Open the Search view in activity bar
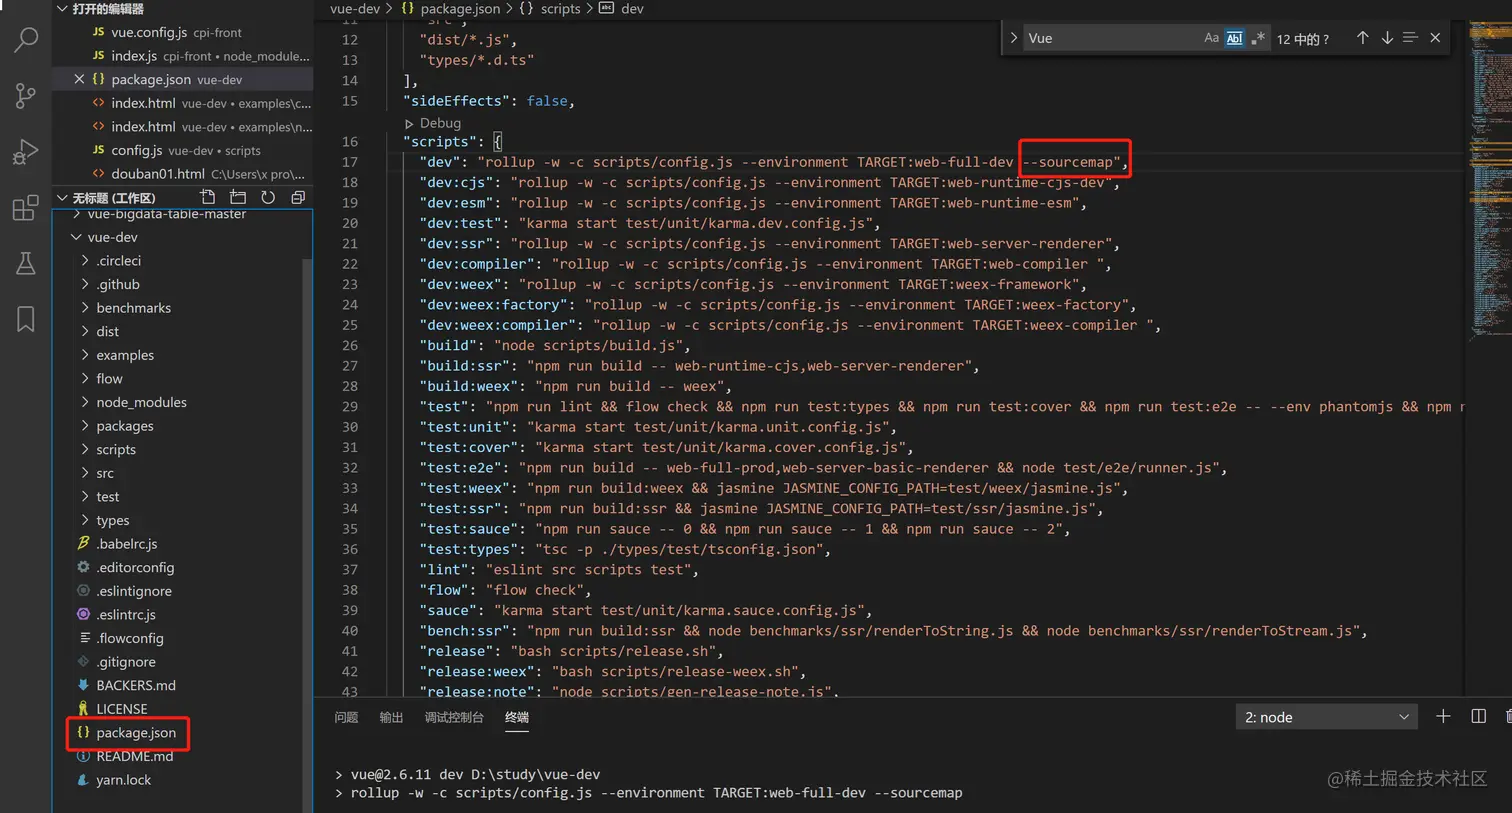 [x=26, y=40]
